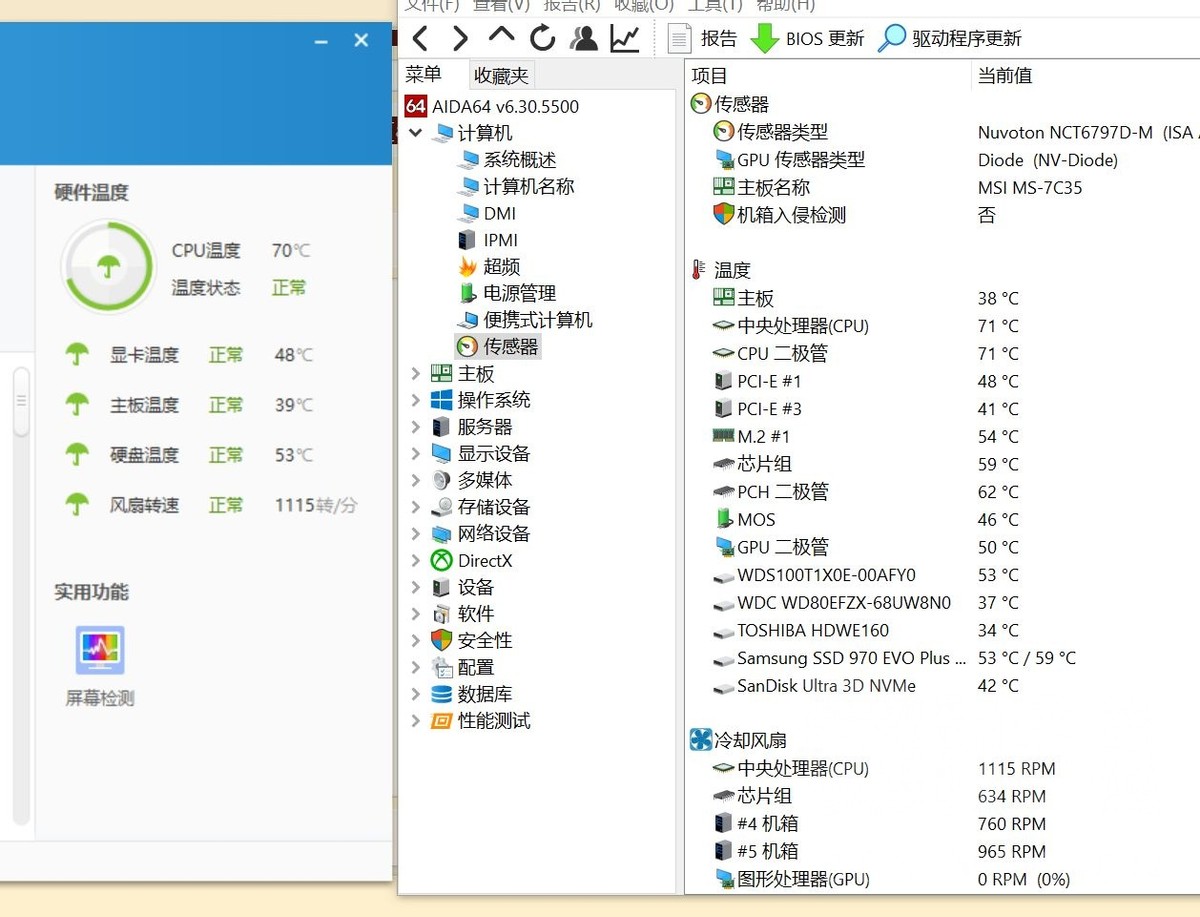This screenshot has width=1200, height=917.
Task: Select the WDS100T1X0E-00AFY0 drive row
Action: point(943,576)
